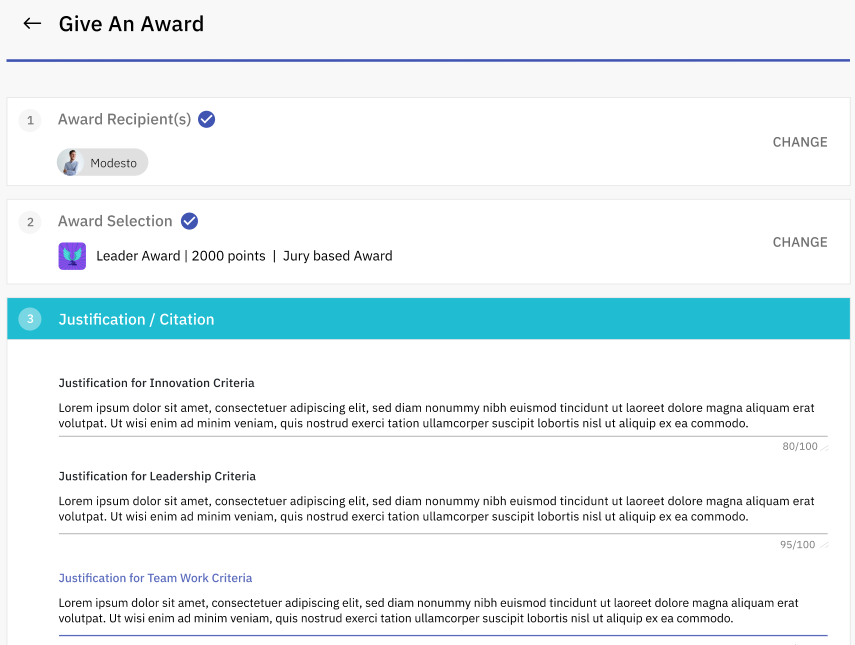This screenshot has width=855, height=645.
Task: Select the Modesto recipient chip
Action: click(103, 162)
